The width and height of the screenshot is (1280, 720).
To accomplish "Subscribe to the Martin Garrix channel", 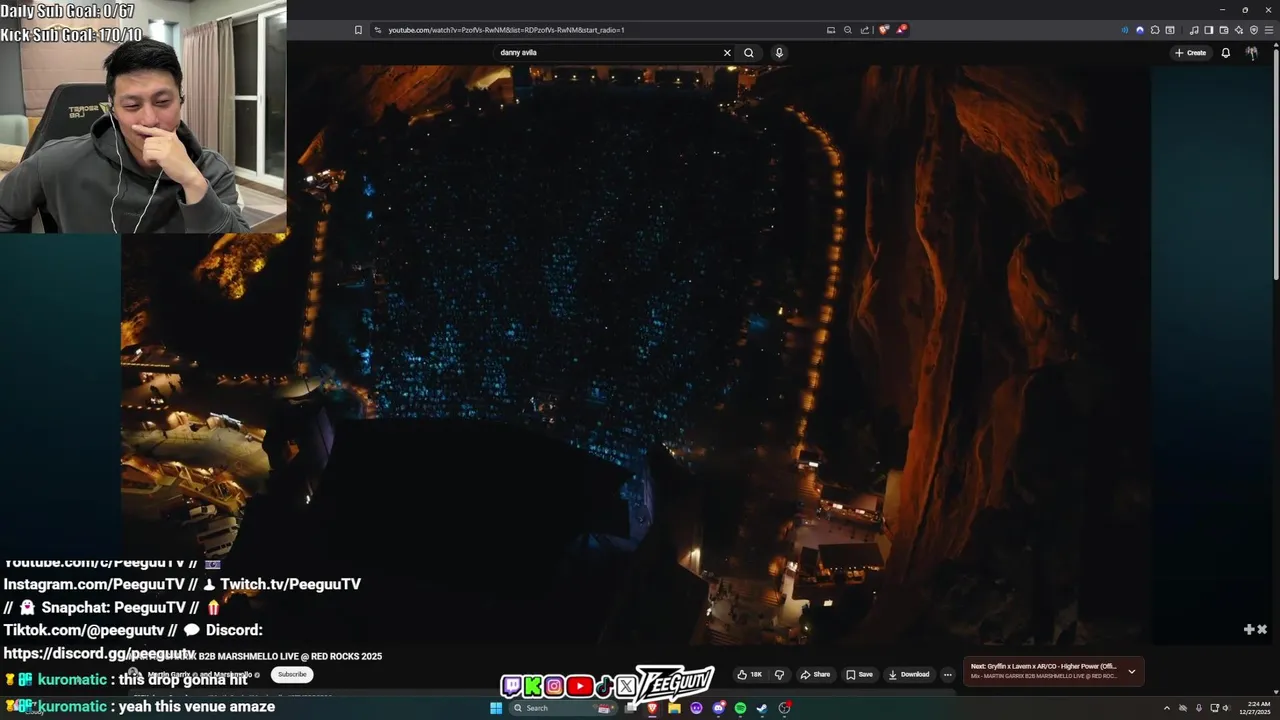I will coord(292,674).
